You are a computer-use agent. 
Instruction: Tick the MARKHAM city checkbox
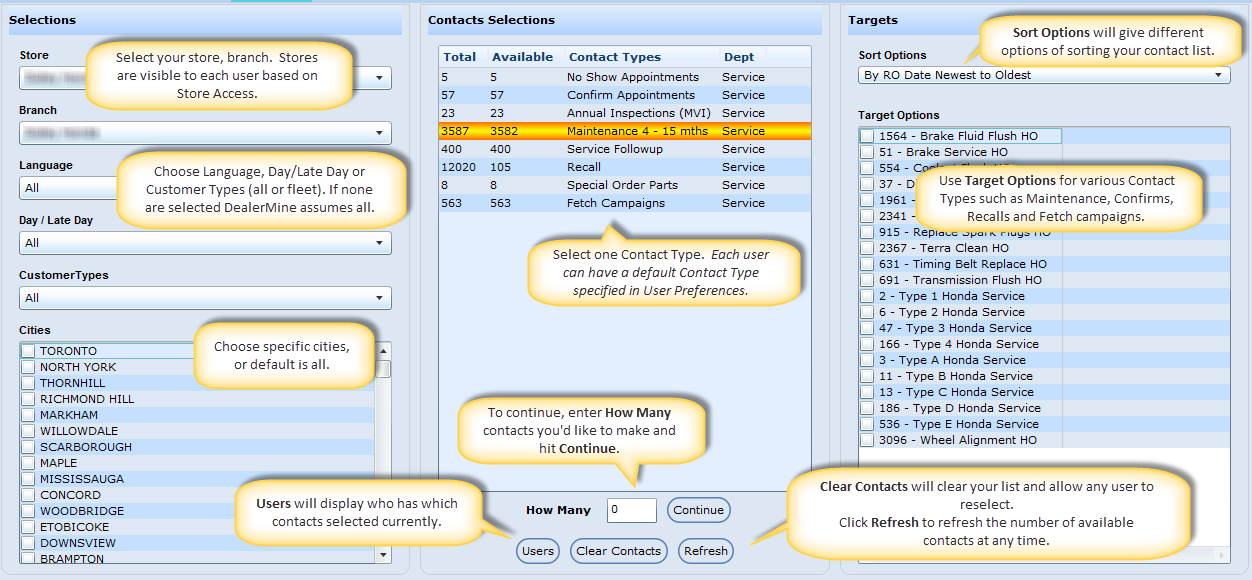coord(28,415)
